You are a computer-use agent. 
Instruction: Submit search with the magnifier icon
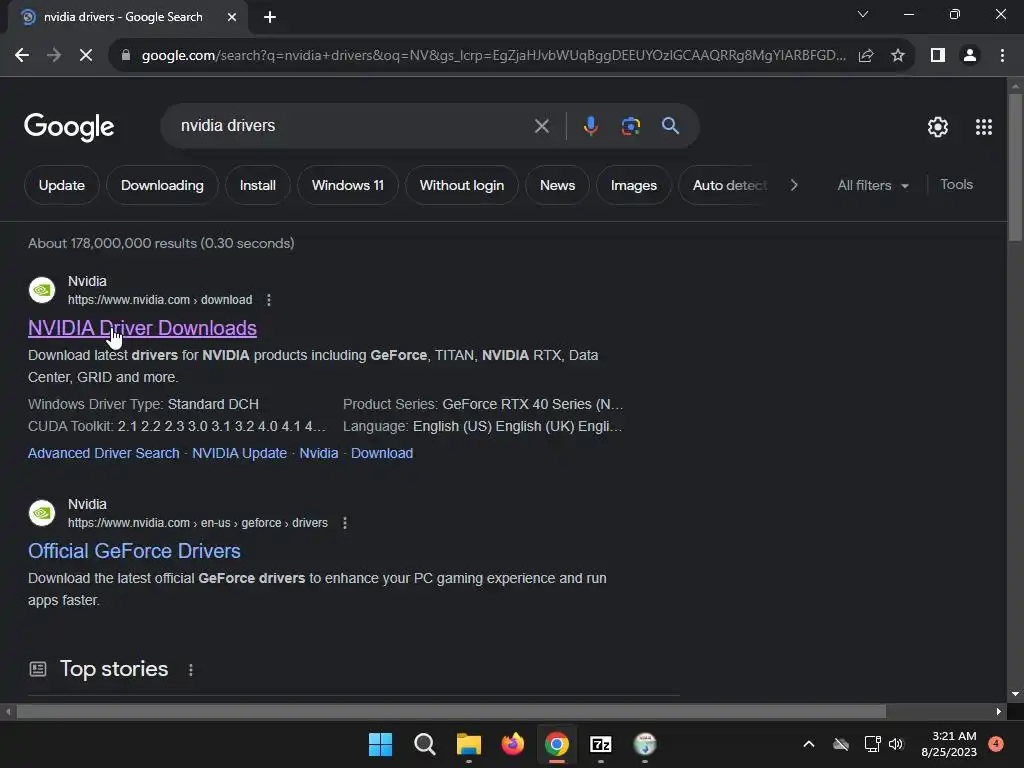(x=670, y=125)
